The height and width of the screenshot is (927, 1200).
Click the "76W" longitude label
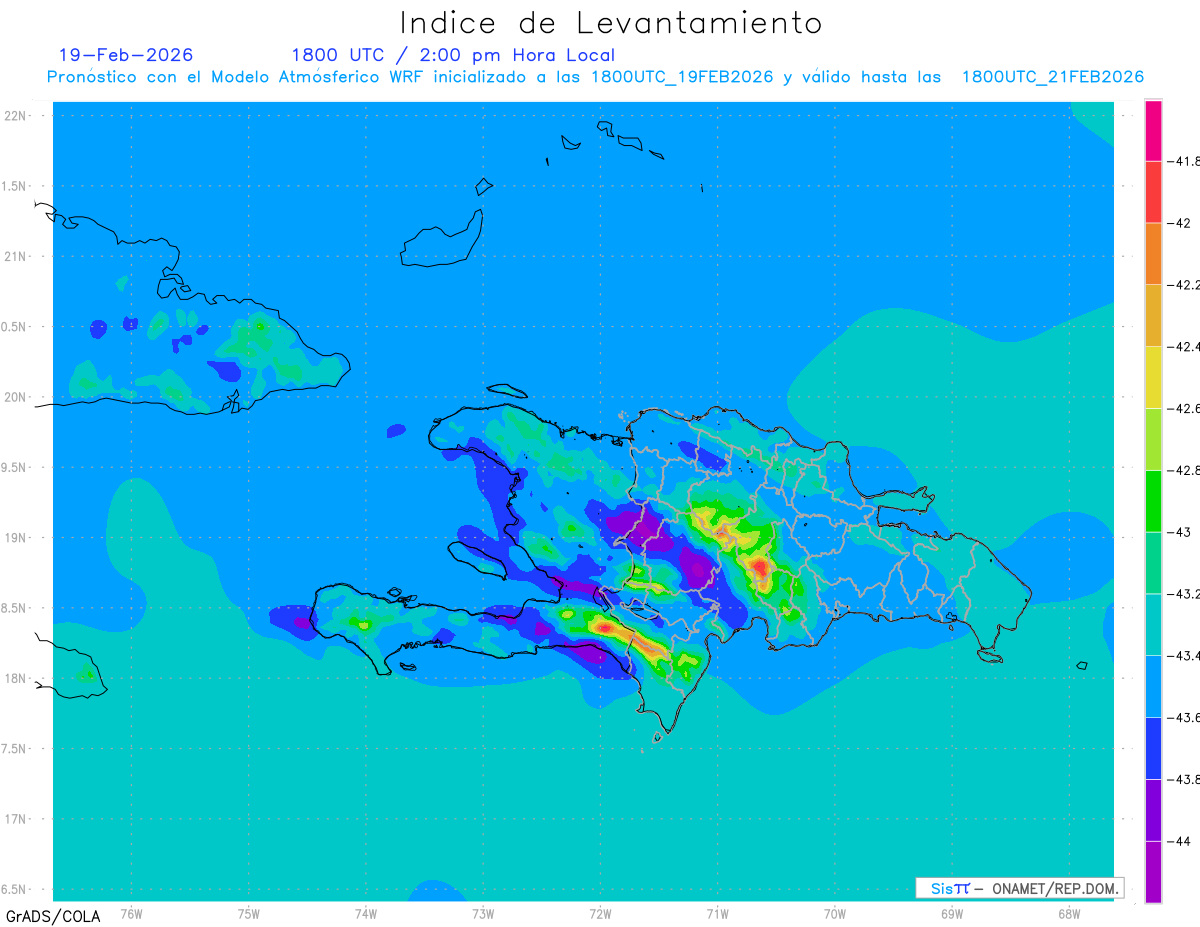tap(131, 914)
